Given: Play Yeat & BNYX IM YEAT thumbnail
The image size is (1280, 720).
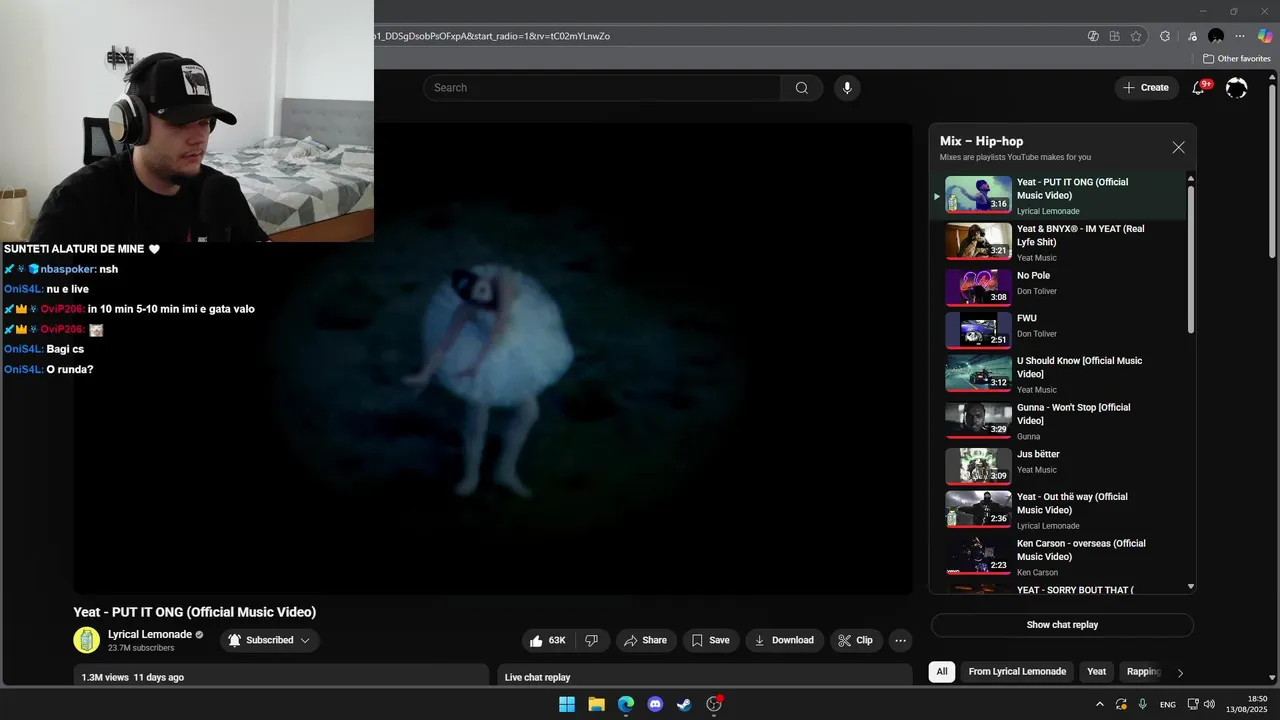Looking at the screenshot, I should (x=979, y=241).
